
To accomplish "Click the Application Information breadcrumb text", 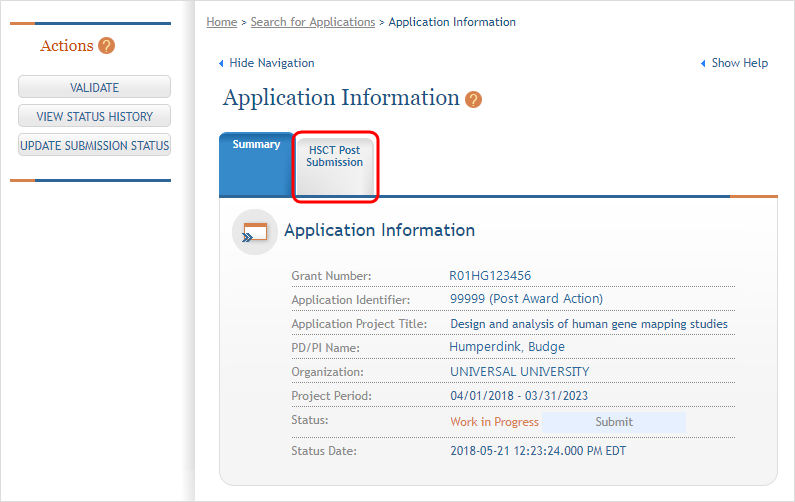I will [452, 22].
